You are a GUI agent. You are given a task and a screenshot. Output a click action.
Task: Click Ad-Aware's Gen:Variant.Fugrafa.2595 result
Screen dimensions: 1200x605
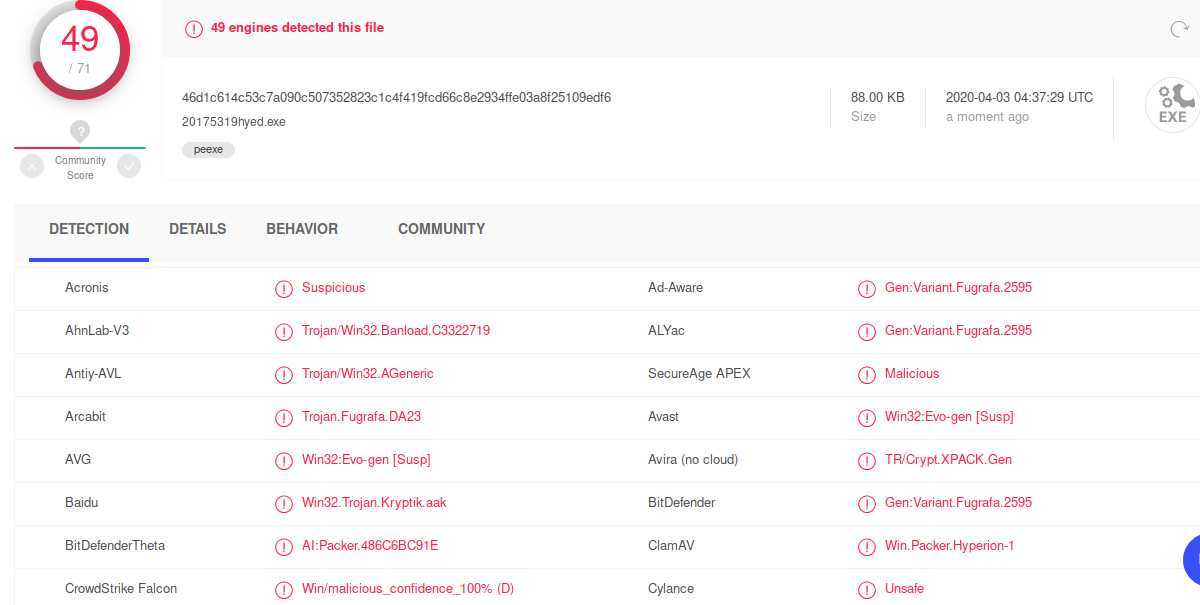pyautogui.click(x=958, y=288)
